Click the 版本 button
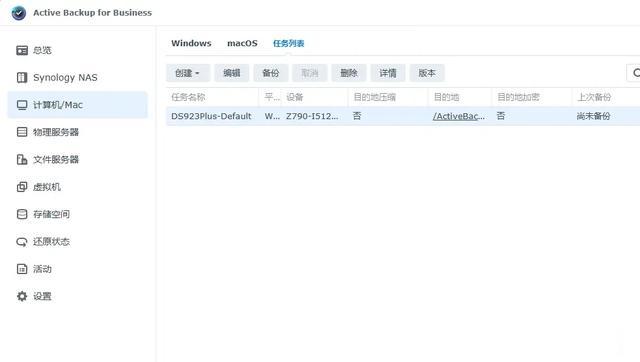The height and width of the screenshot is (362, 640). tap(427, 73)
